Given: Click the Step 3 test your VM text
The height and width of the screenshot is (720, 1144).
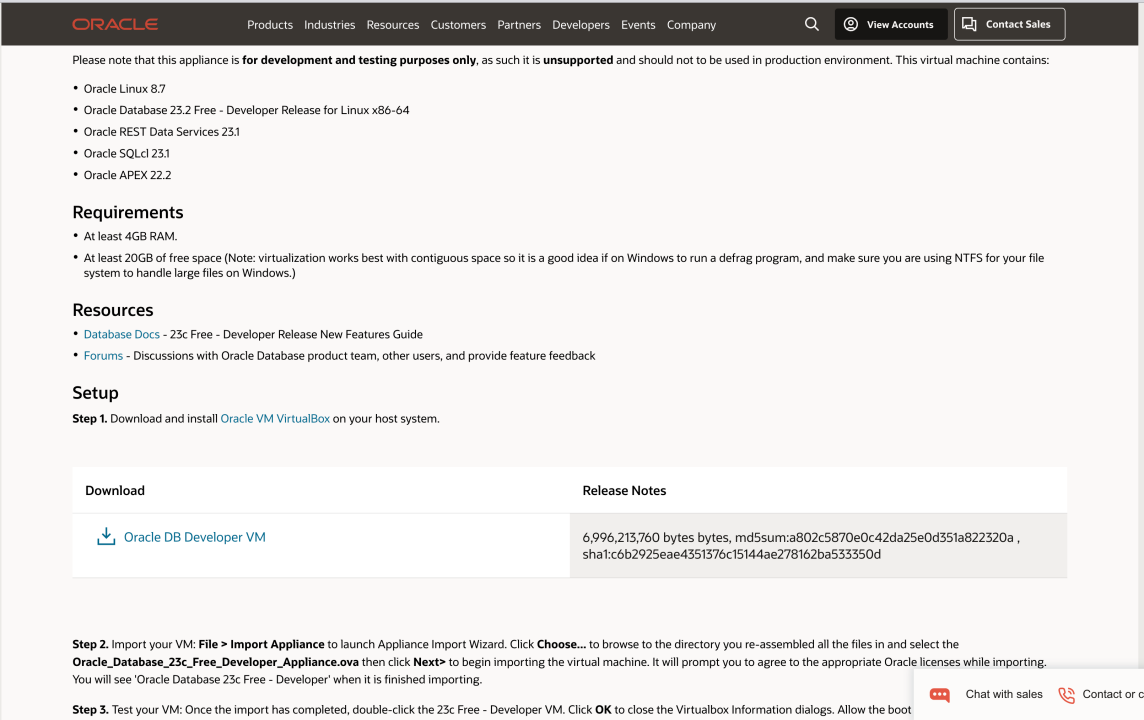Looking at the screenshot, I should click(x=492, y=710).
